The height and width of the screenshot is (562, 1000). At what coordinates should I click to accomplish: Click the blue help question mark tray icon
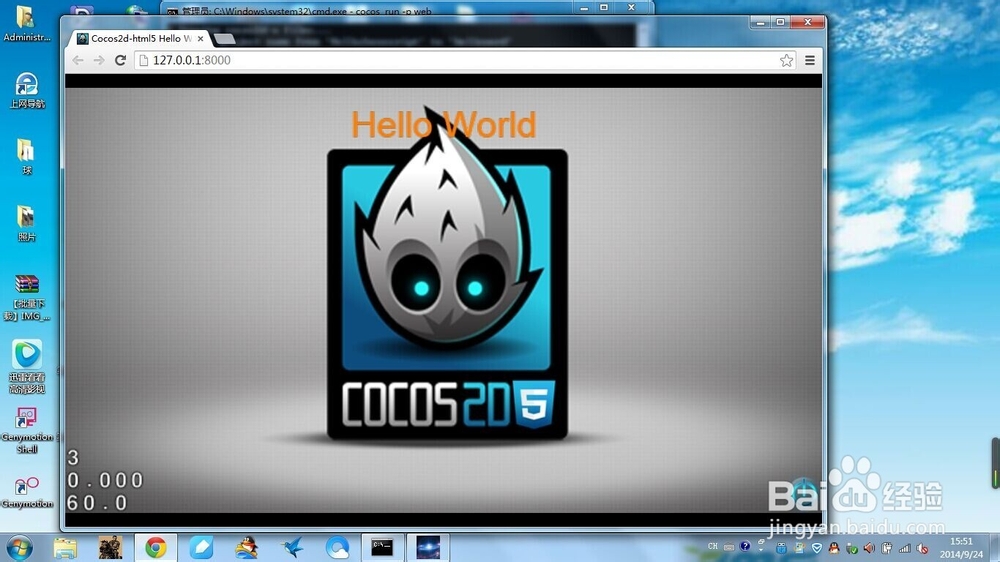pos(745,547)
